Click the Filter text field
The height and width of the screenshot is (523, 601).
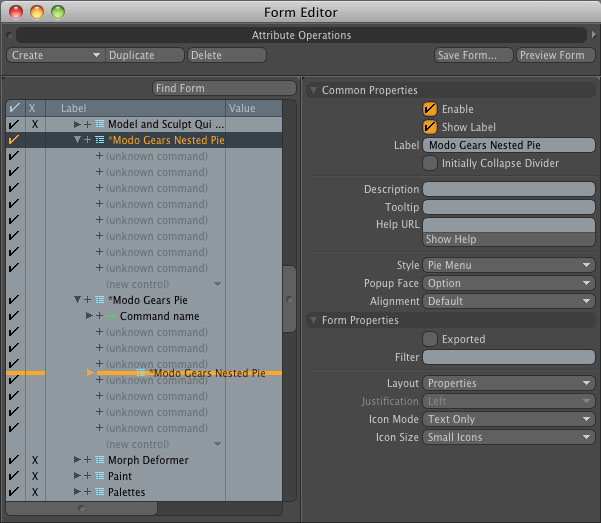[509, 357]
